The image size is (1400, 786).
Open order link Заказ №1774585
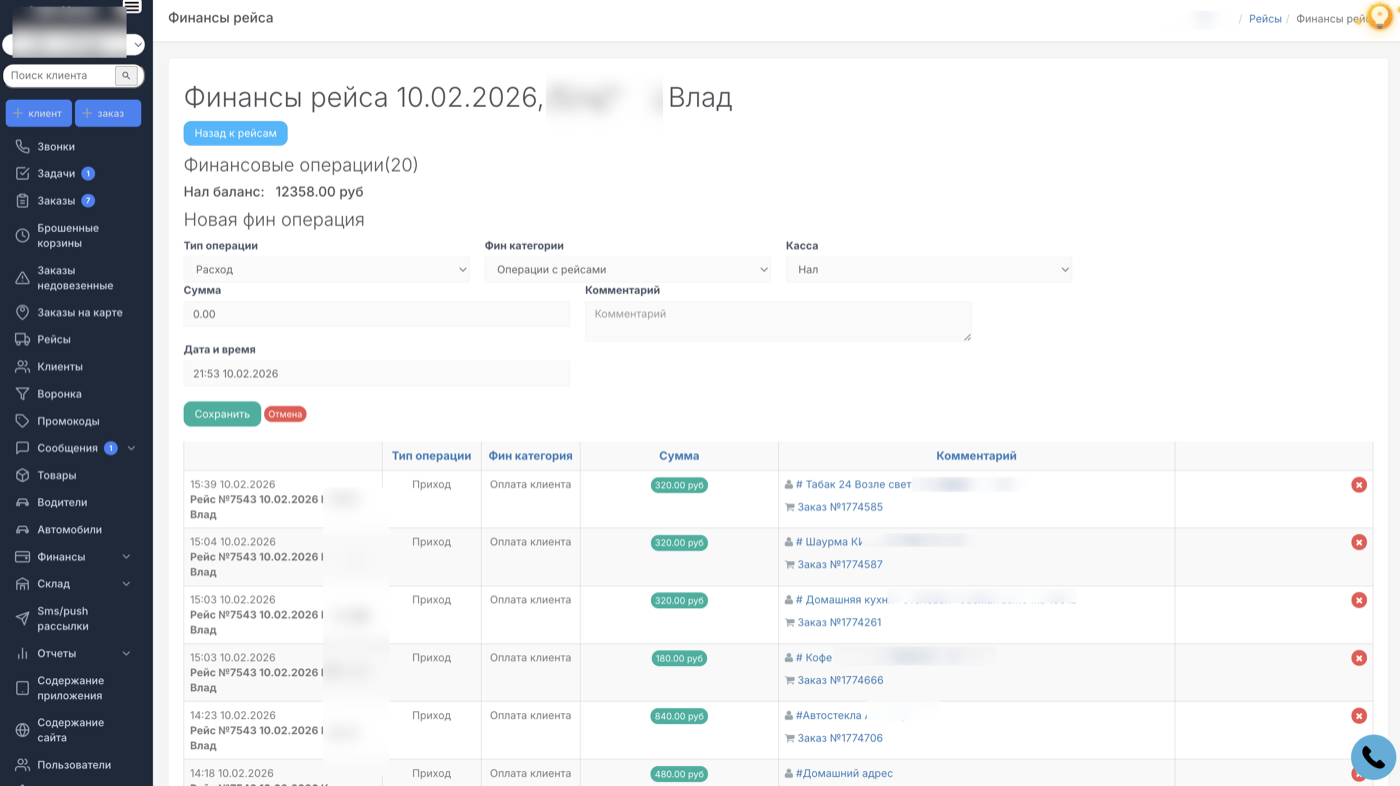839,507
